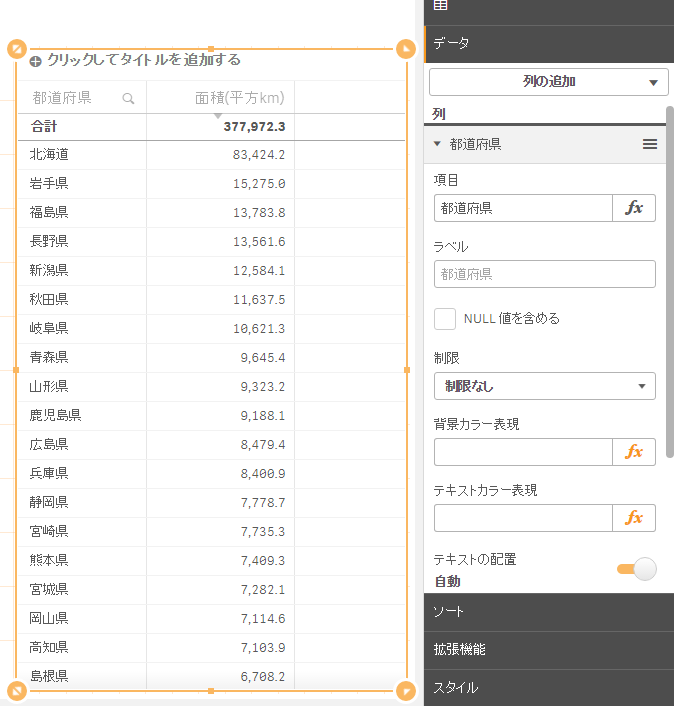Select the 岐阜県 cell
This screenshot has height=706, width=674.
pos(82,329)
